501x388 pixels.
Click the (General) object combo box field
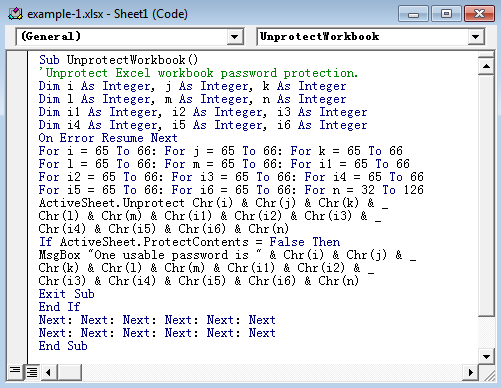click(x=129, y=37)
